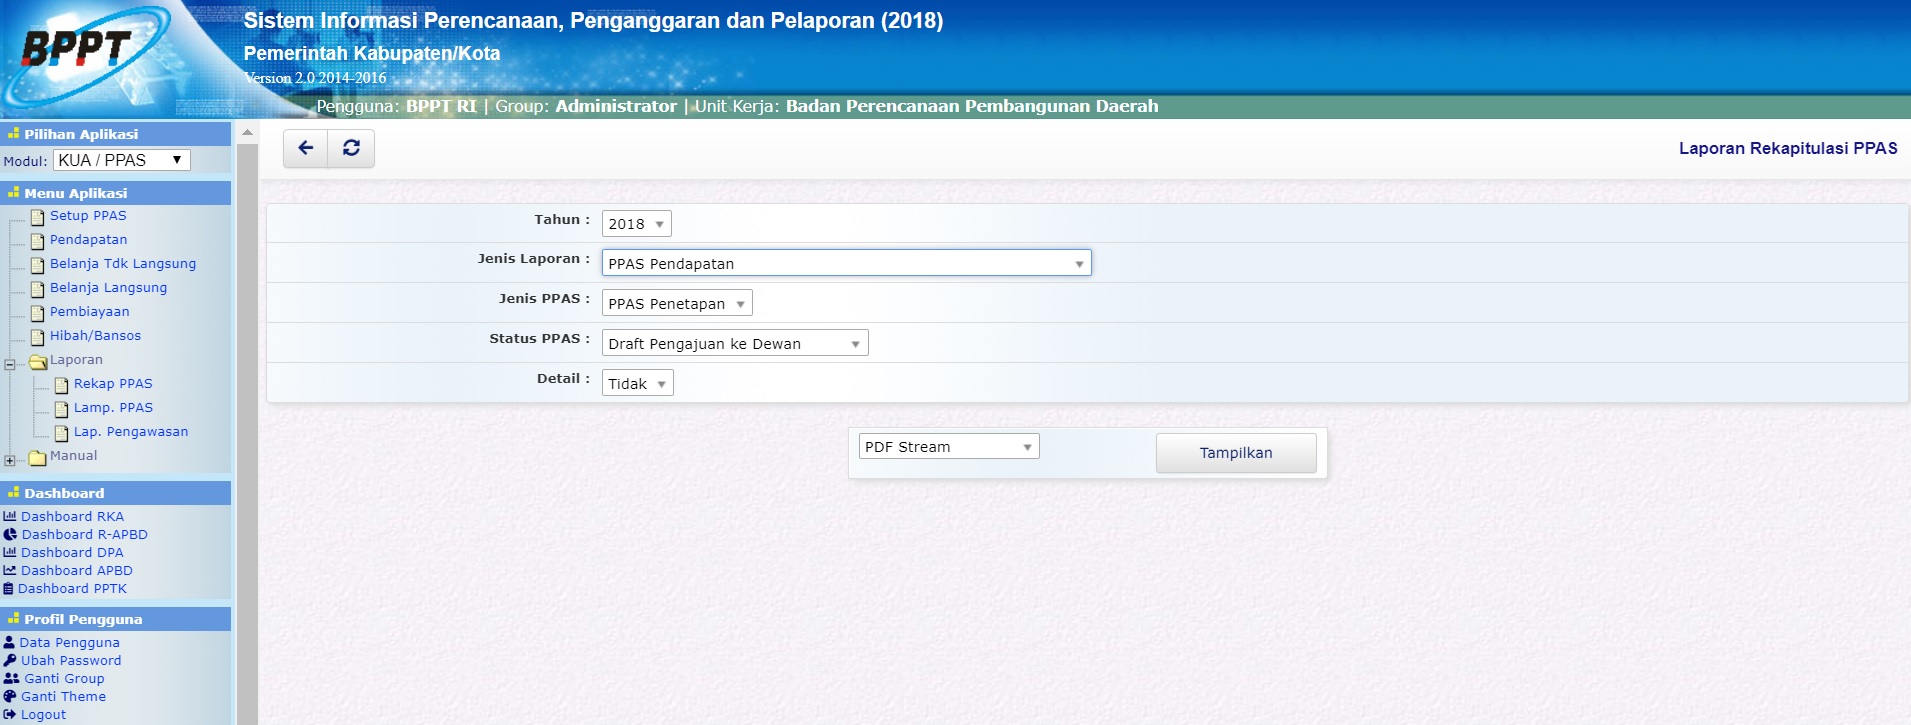Click the Data Pengguna user icon
Viewport: 1911px width, 725px height.
pyautogui.click(x=9, y=642)
